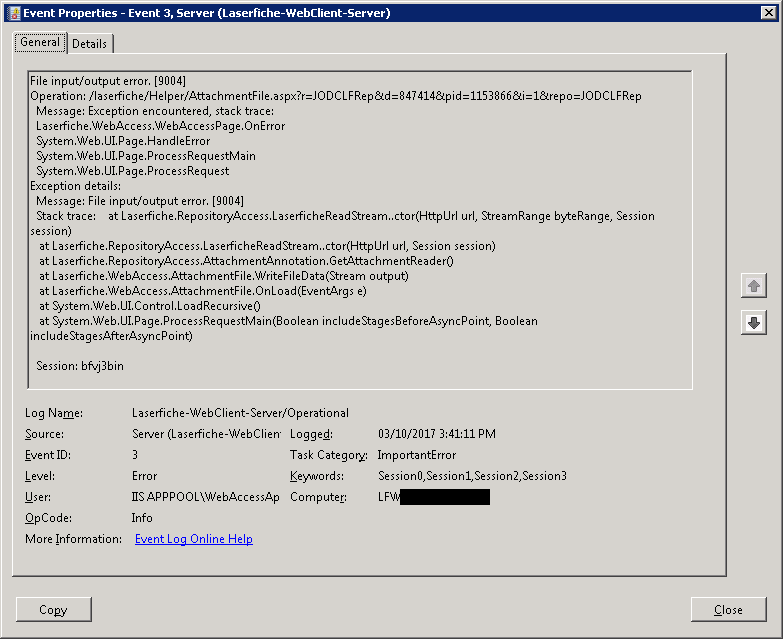Click the Level value Error
The width and height of the screenshot is (783, 639).
click(x=144, y=476)
